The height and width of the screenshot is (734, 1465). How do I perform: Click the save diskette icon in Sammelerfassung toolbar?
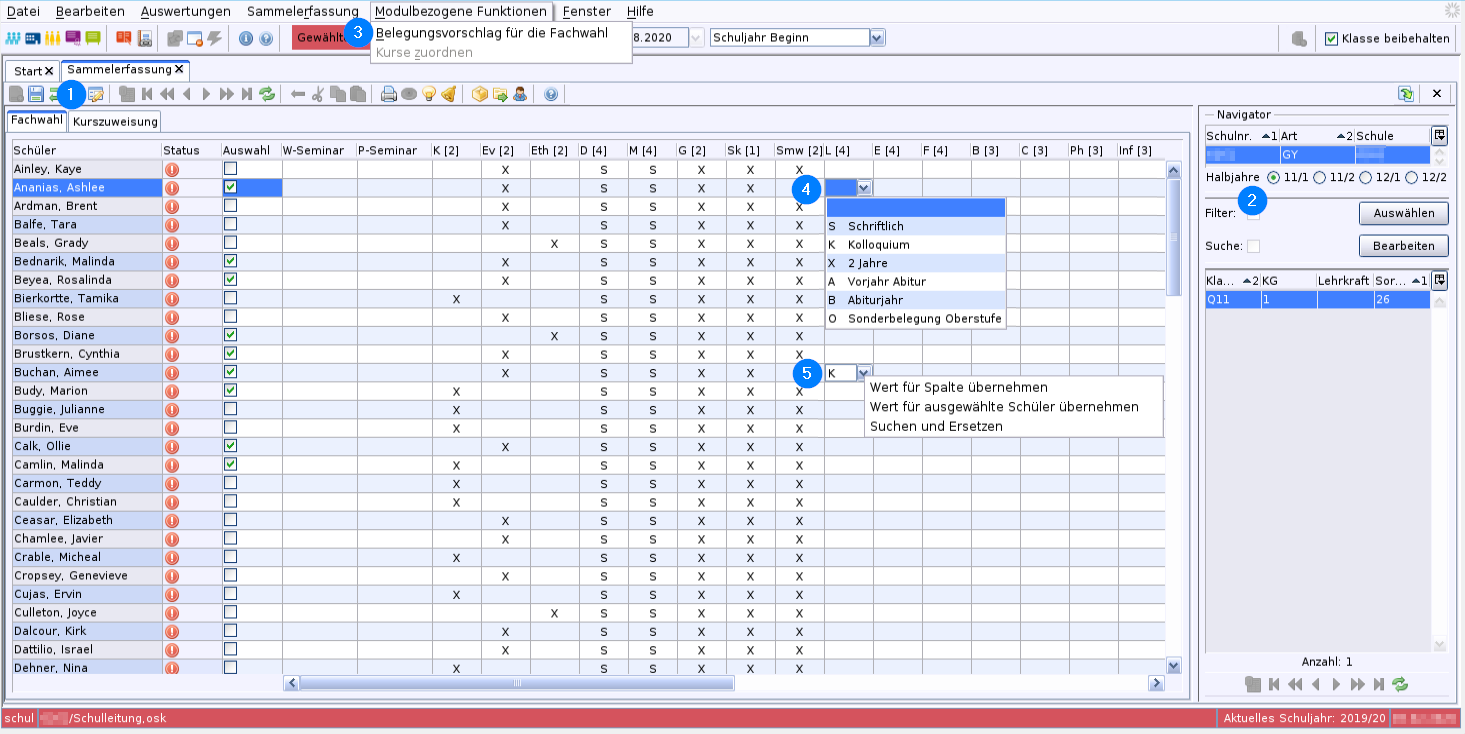click(36, 94)
